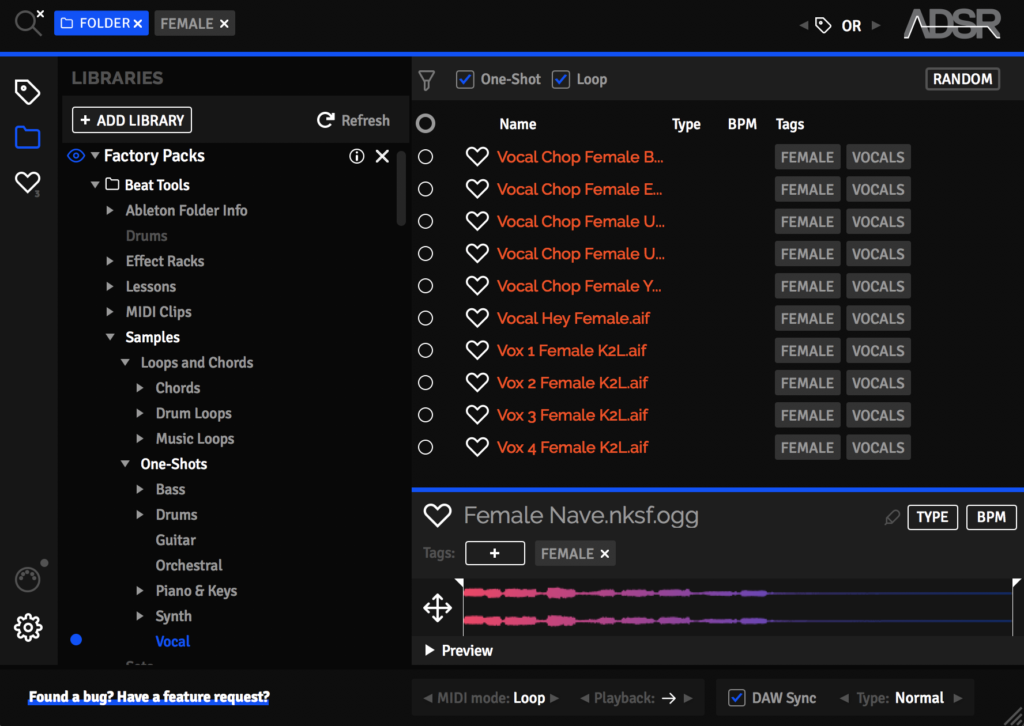Open the favorites heart in sidebar

(x=27, y=182)
